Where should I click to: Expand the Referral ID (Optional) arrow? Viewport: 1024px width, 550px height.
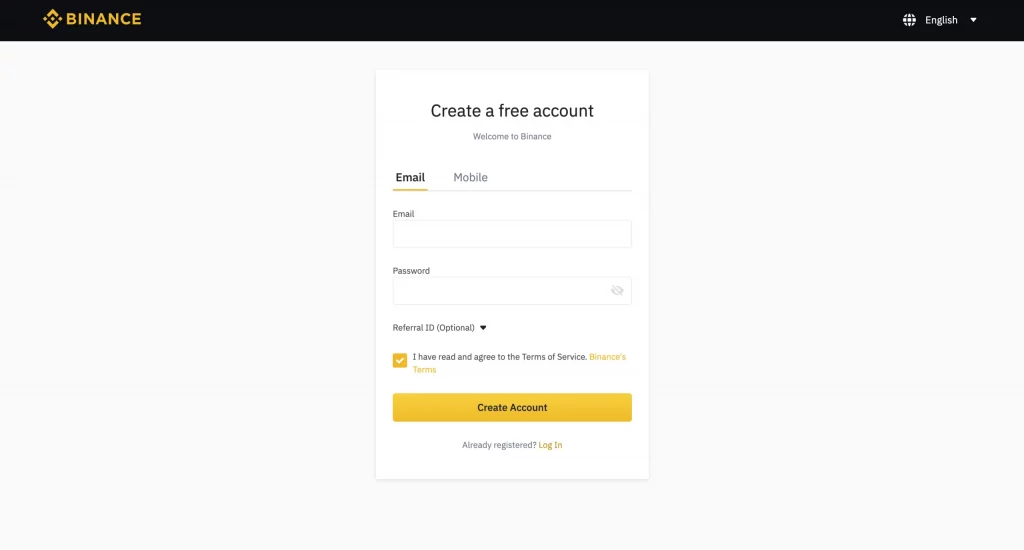483,328
